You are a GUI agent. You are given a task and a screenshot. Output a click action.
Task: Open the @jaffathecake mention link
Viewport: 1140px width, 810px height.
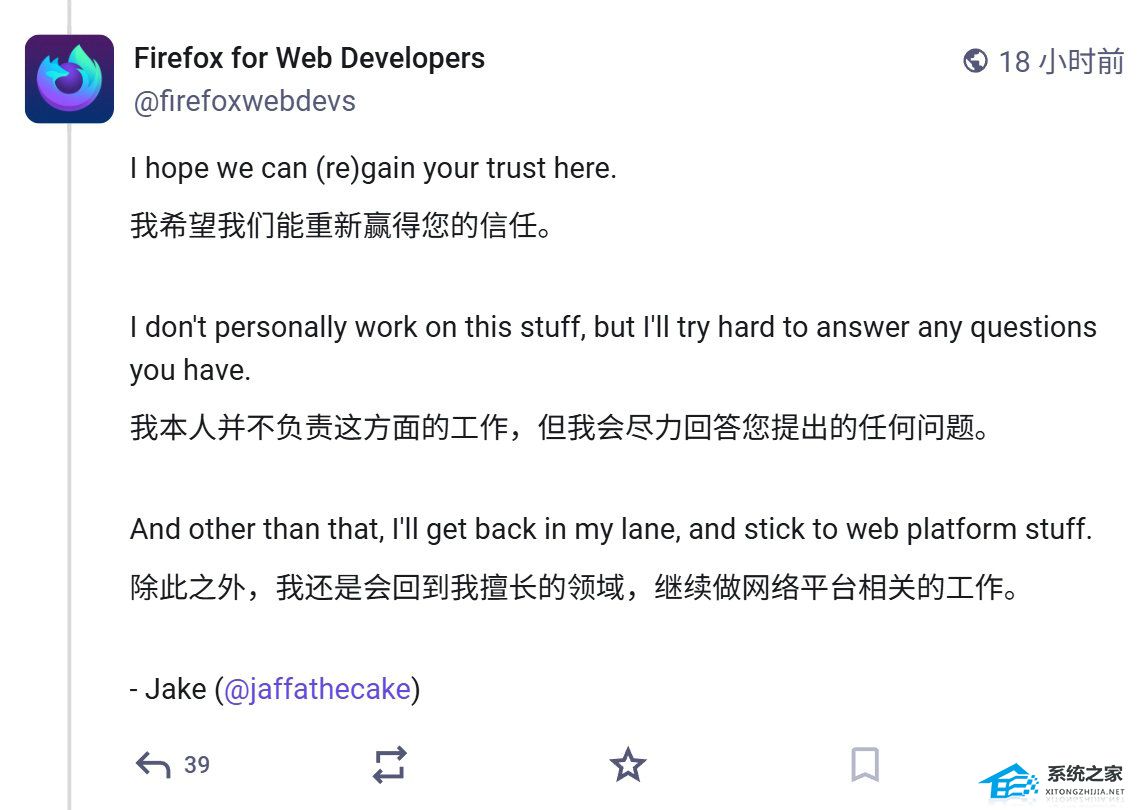point(317,689)
